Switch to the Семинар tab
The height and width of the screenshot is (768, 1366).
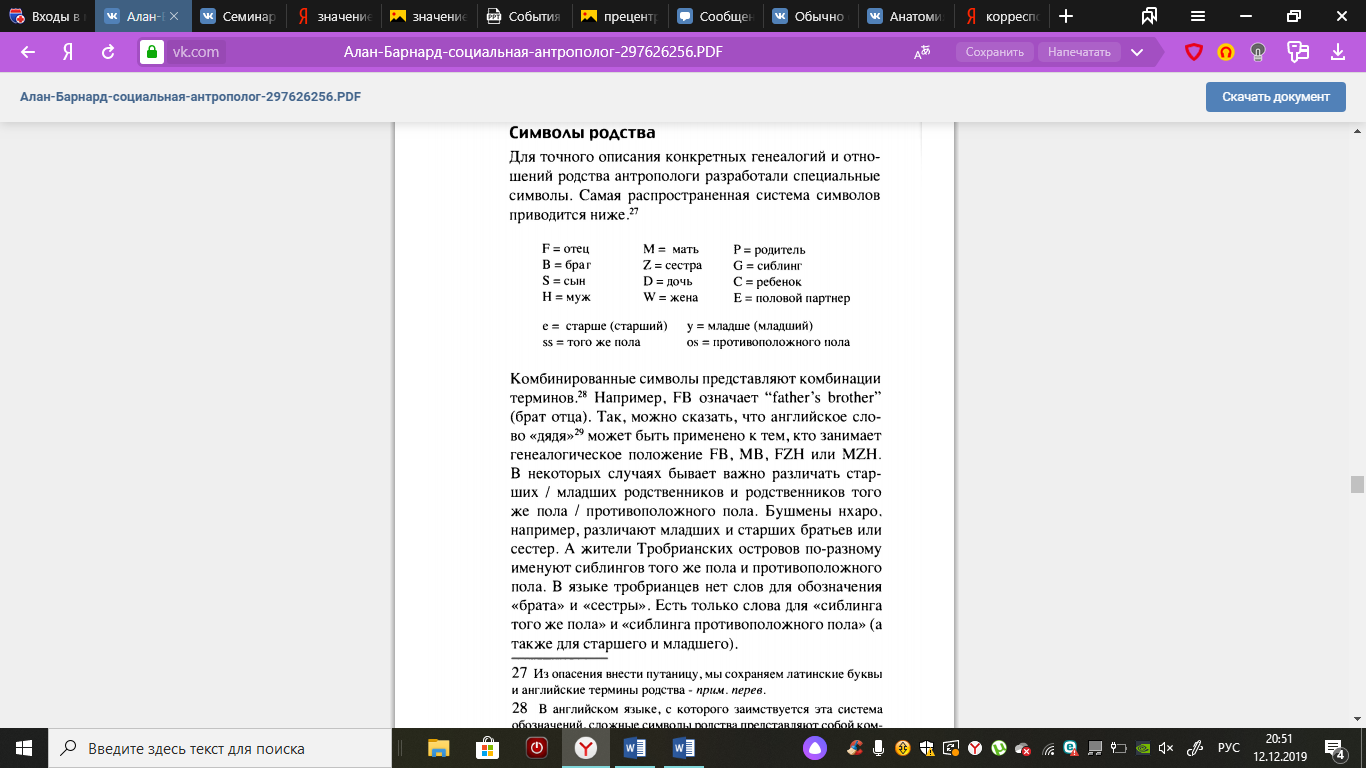click(237, 16)
